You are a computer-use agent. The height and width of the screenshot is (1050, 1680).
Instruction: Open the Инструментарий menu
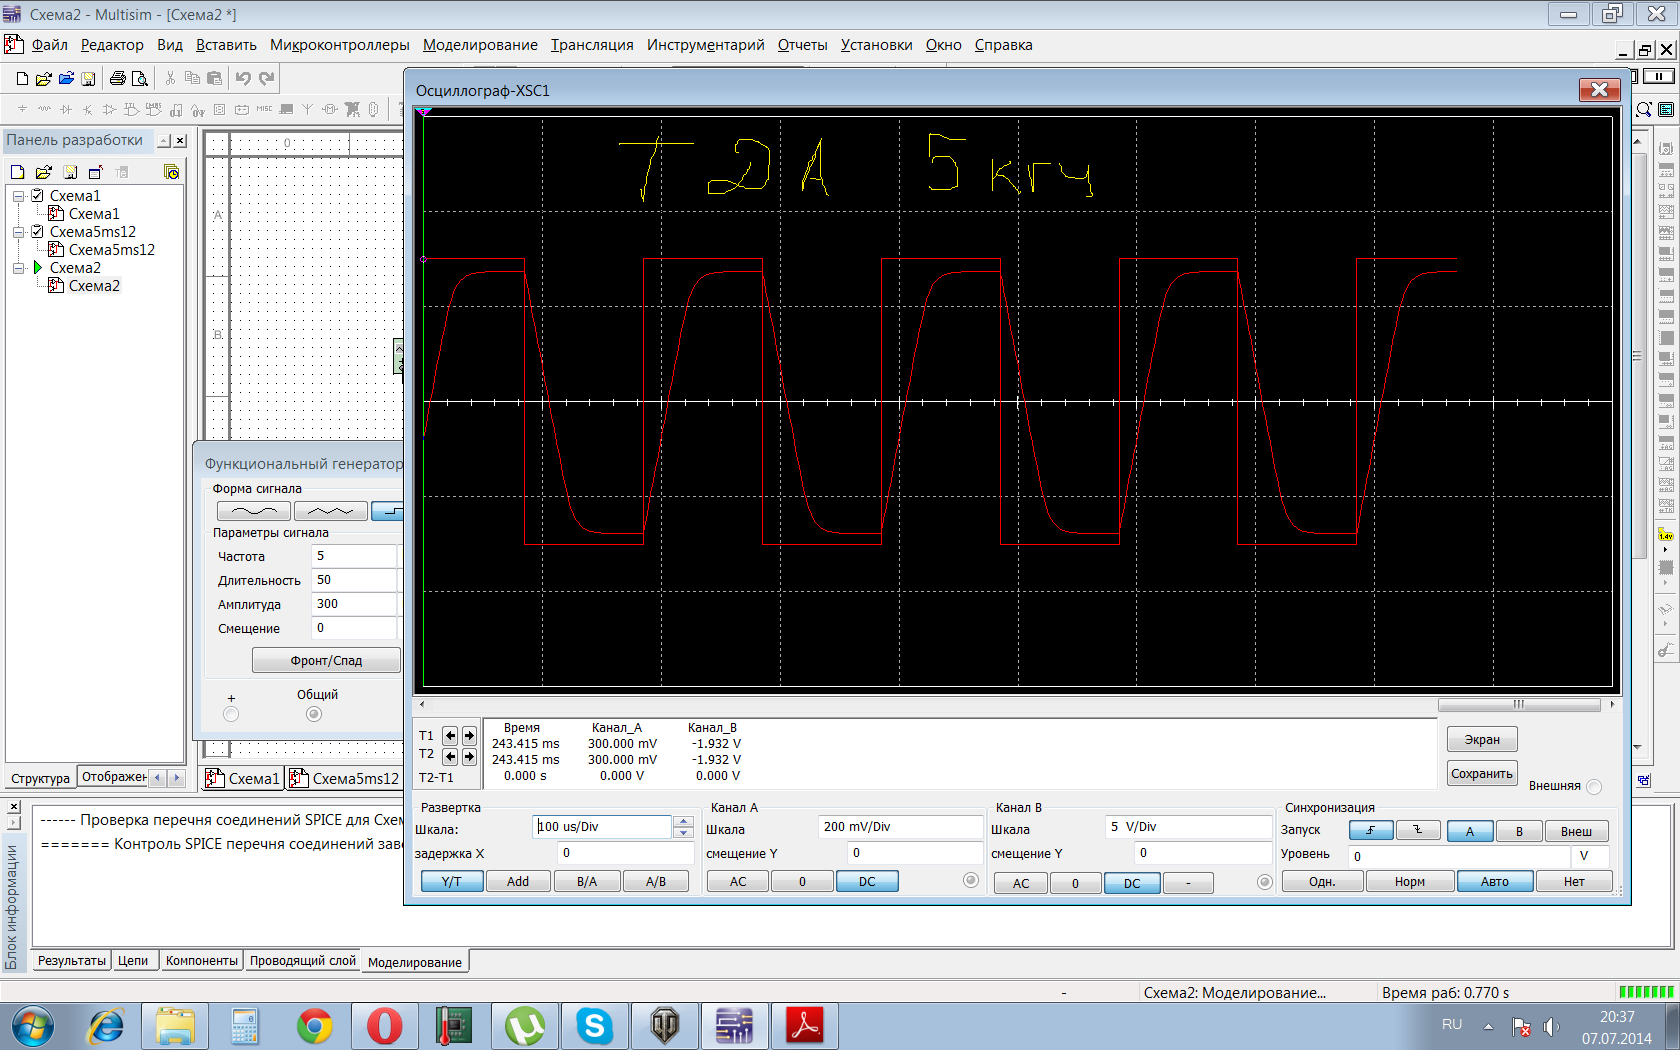click(705, 45)
